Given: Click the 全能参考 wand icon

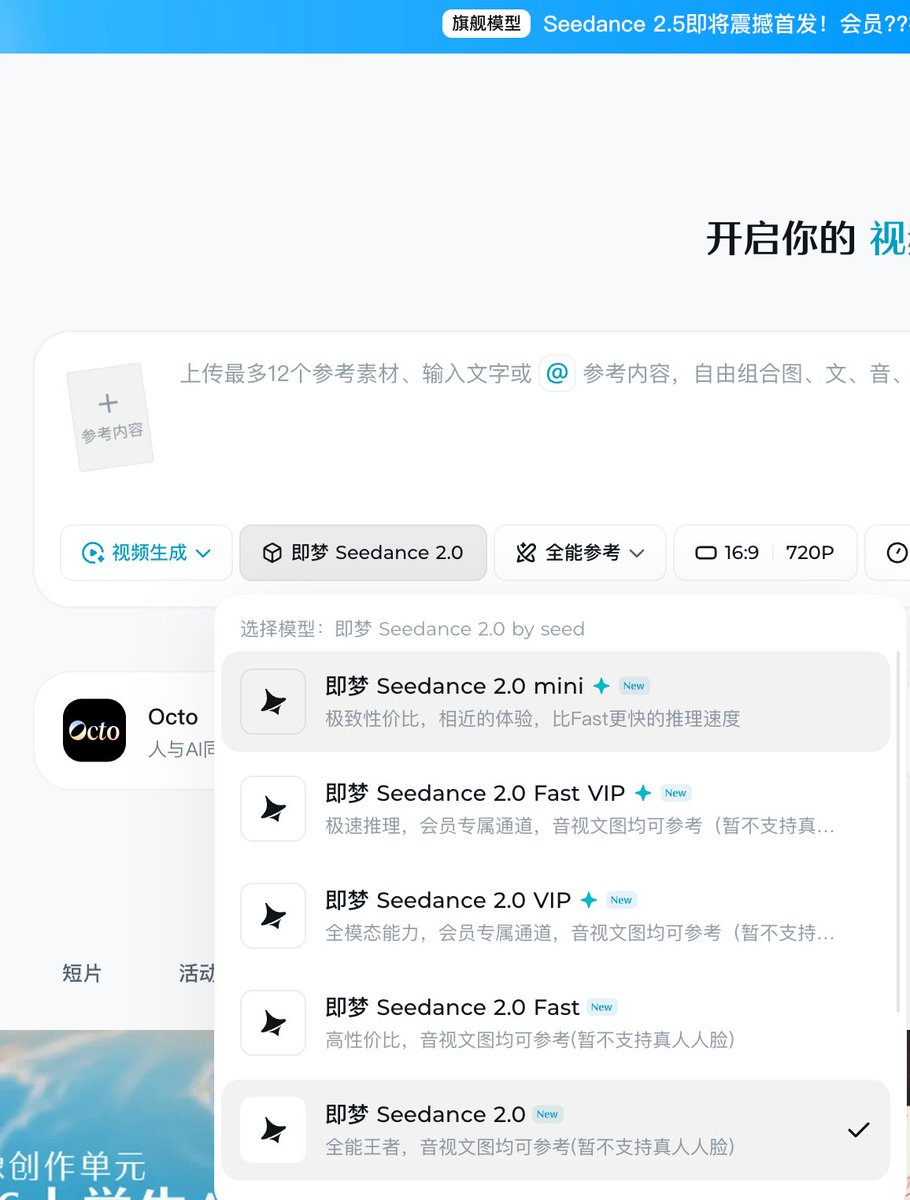Looking at the screenshot, I should coord(526,553).
